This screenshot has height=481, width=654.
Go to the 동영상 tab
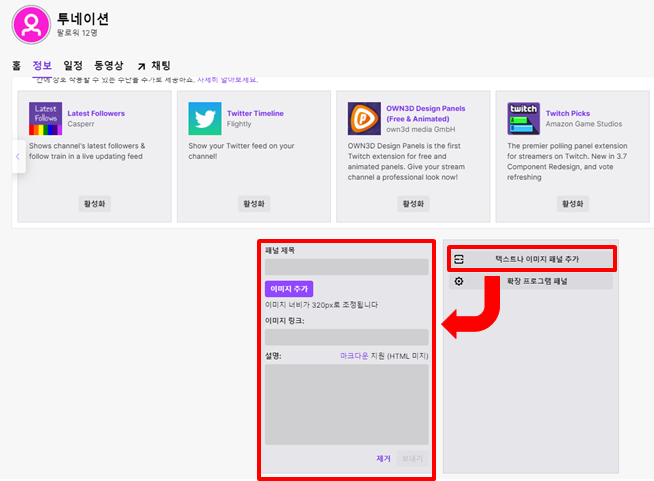(x=107, y=66)
